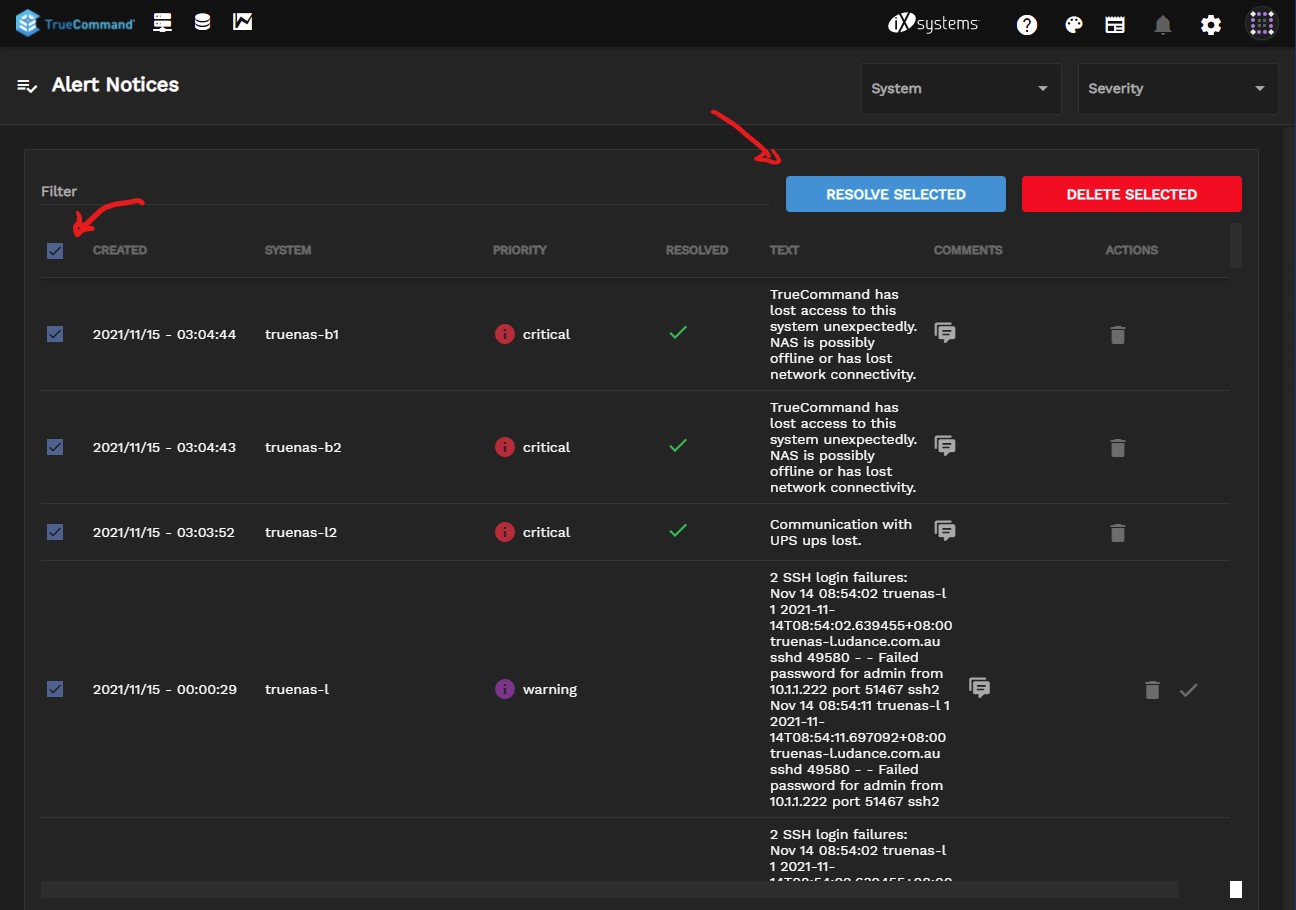Uncheck the truenas-b2 alert checkbox
The height and width of the screenshot is (910, 1296).
tap(55, 447)
